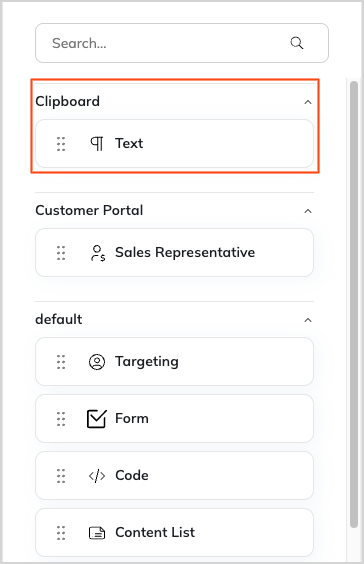This screenshot has width=364, height=564.
Task: Click the drag handle on the Form item
Action: pos(61,419)
